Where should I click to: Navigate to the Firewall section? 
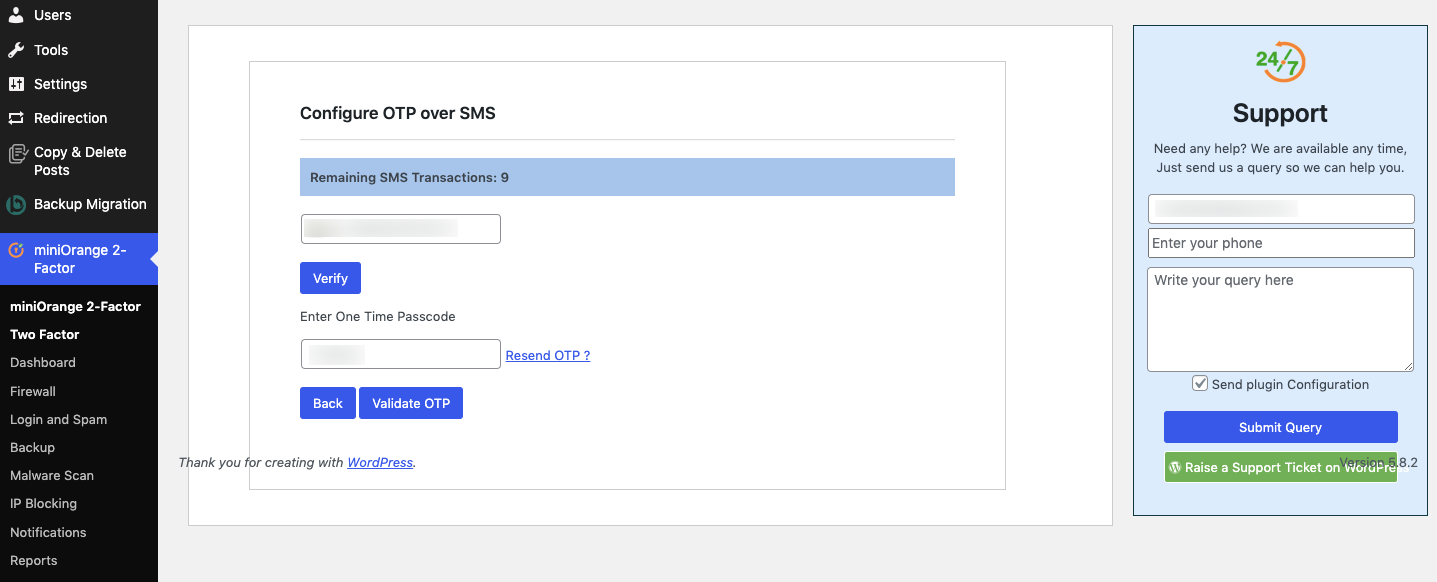tap(32, 391)
